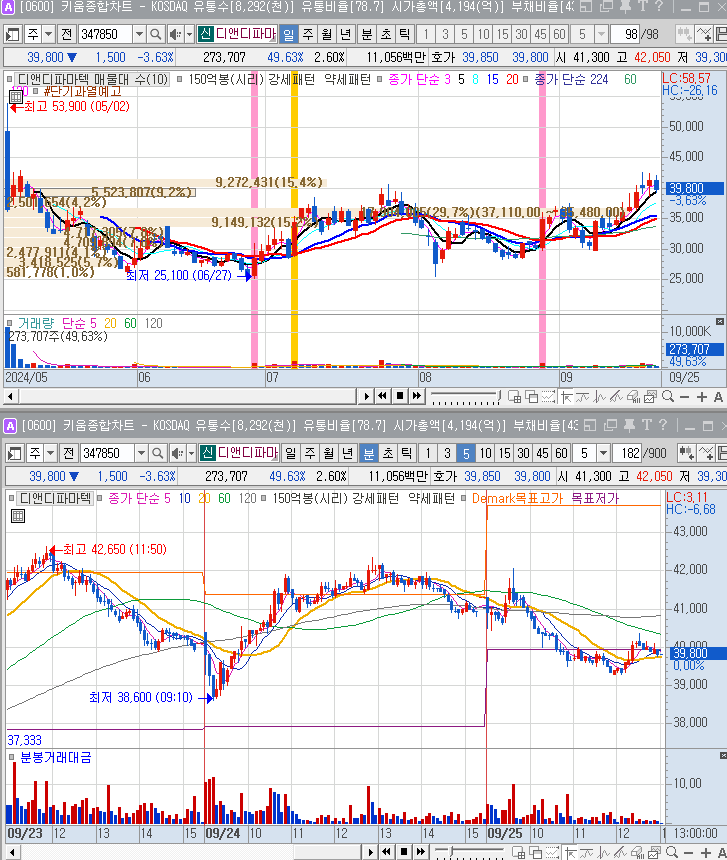Open interval value dropdown in lower toolbar
Image resolution: width=727 pixels, height=860 pixels.
pos(603,454)
